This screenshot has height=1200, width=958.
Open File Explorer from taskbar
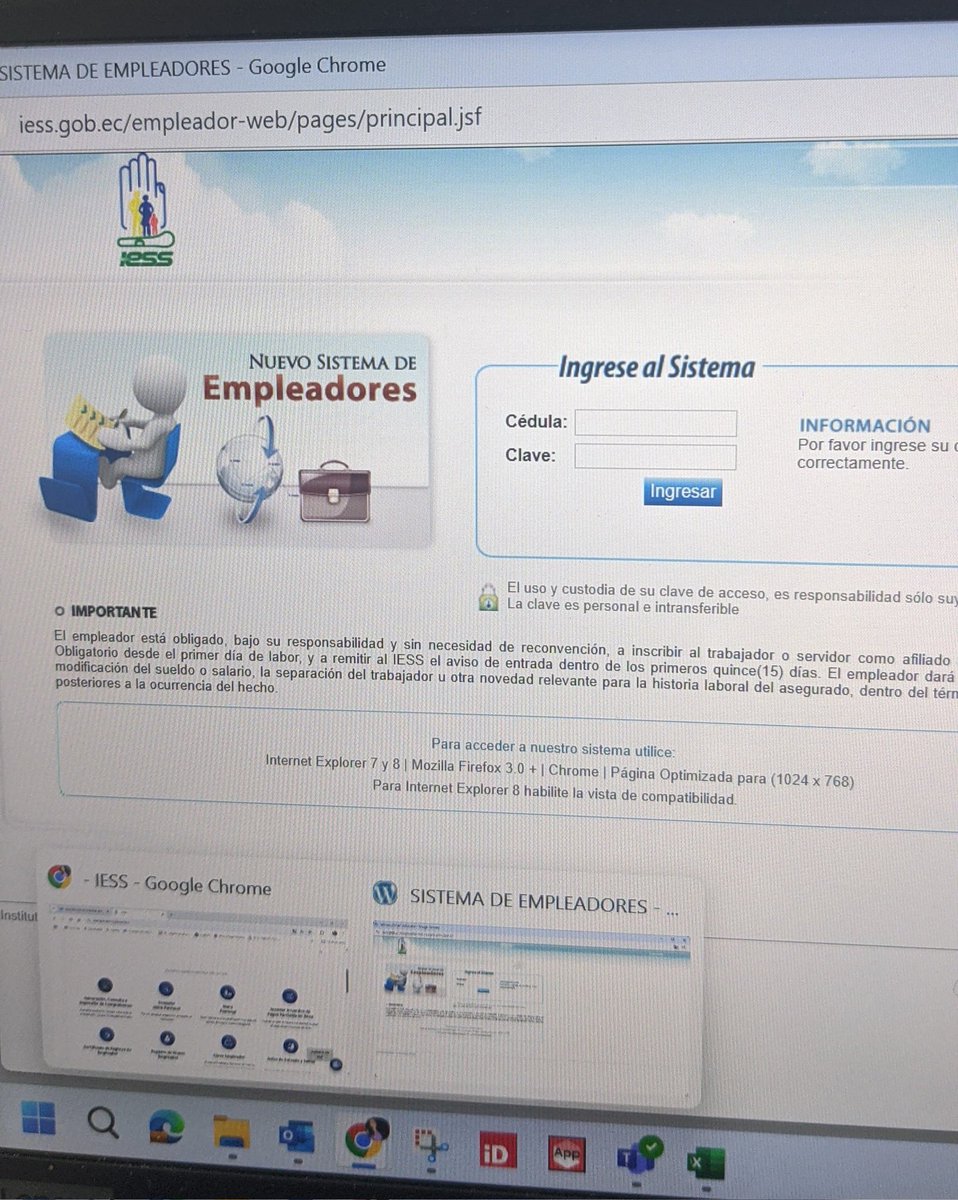(231, 1132)
